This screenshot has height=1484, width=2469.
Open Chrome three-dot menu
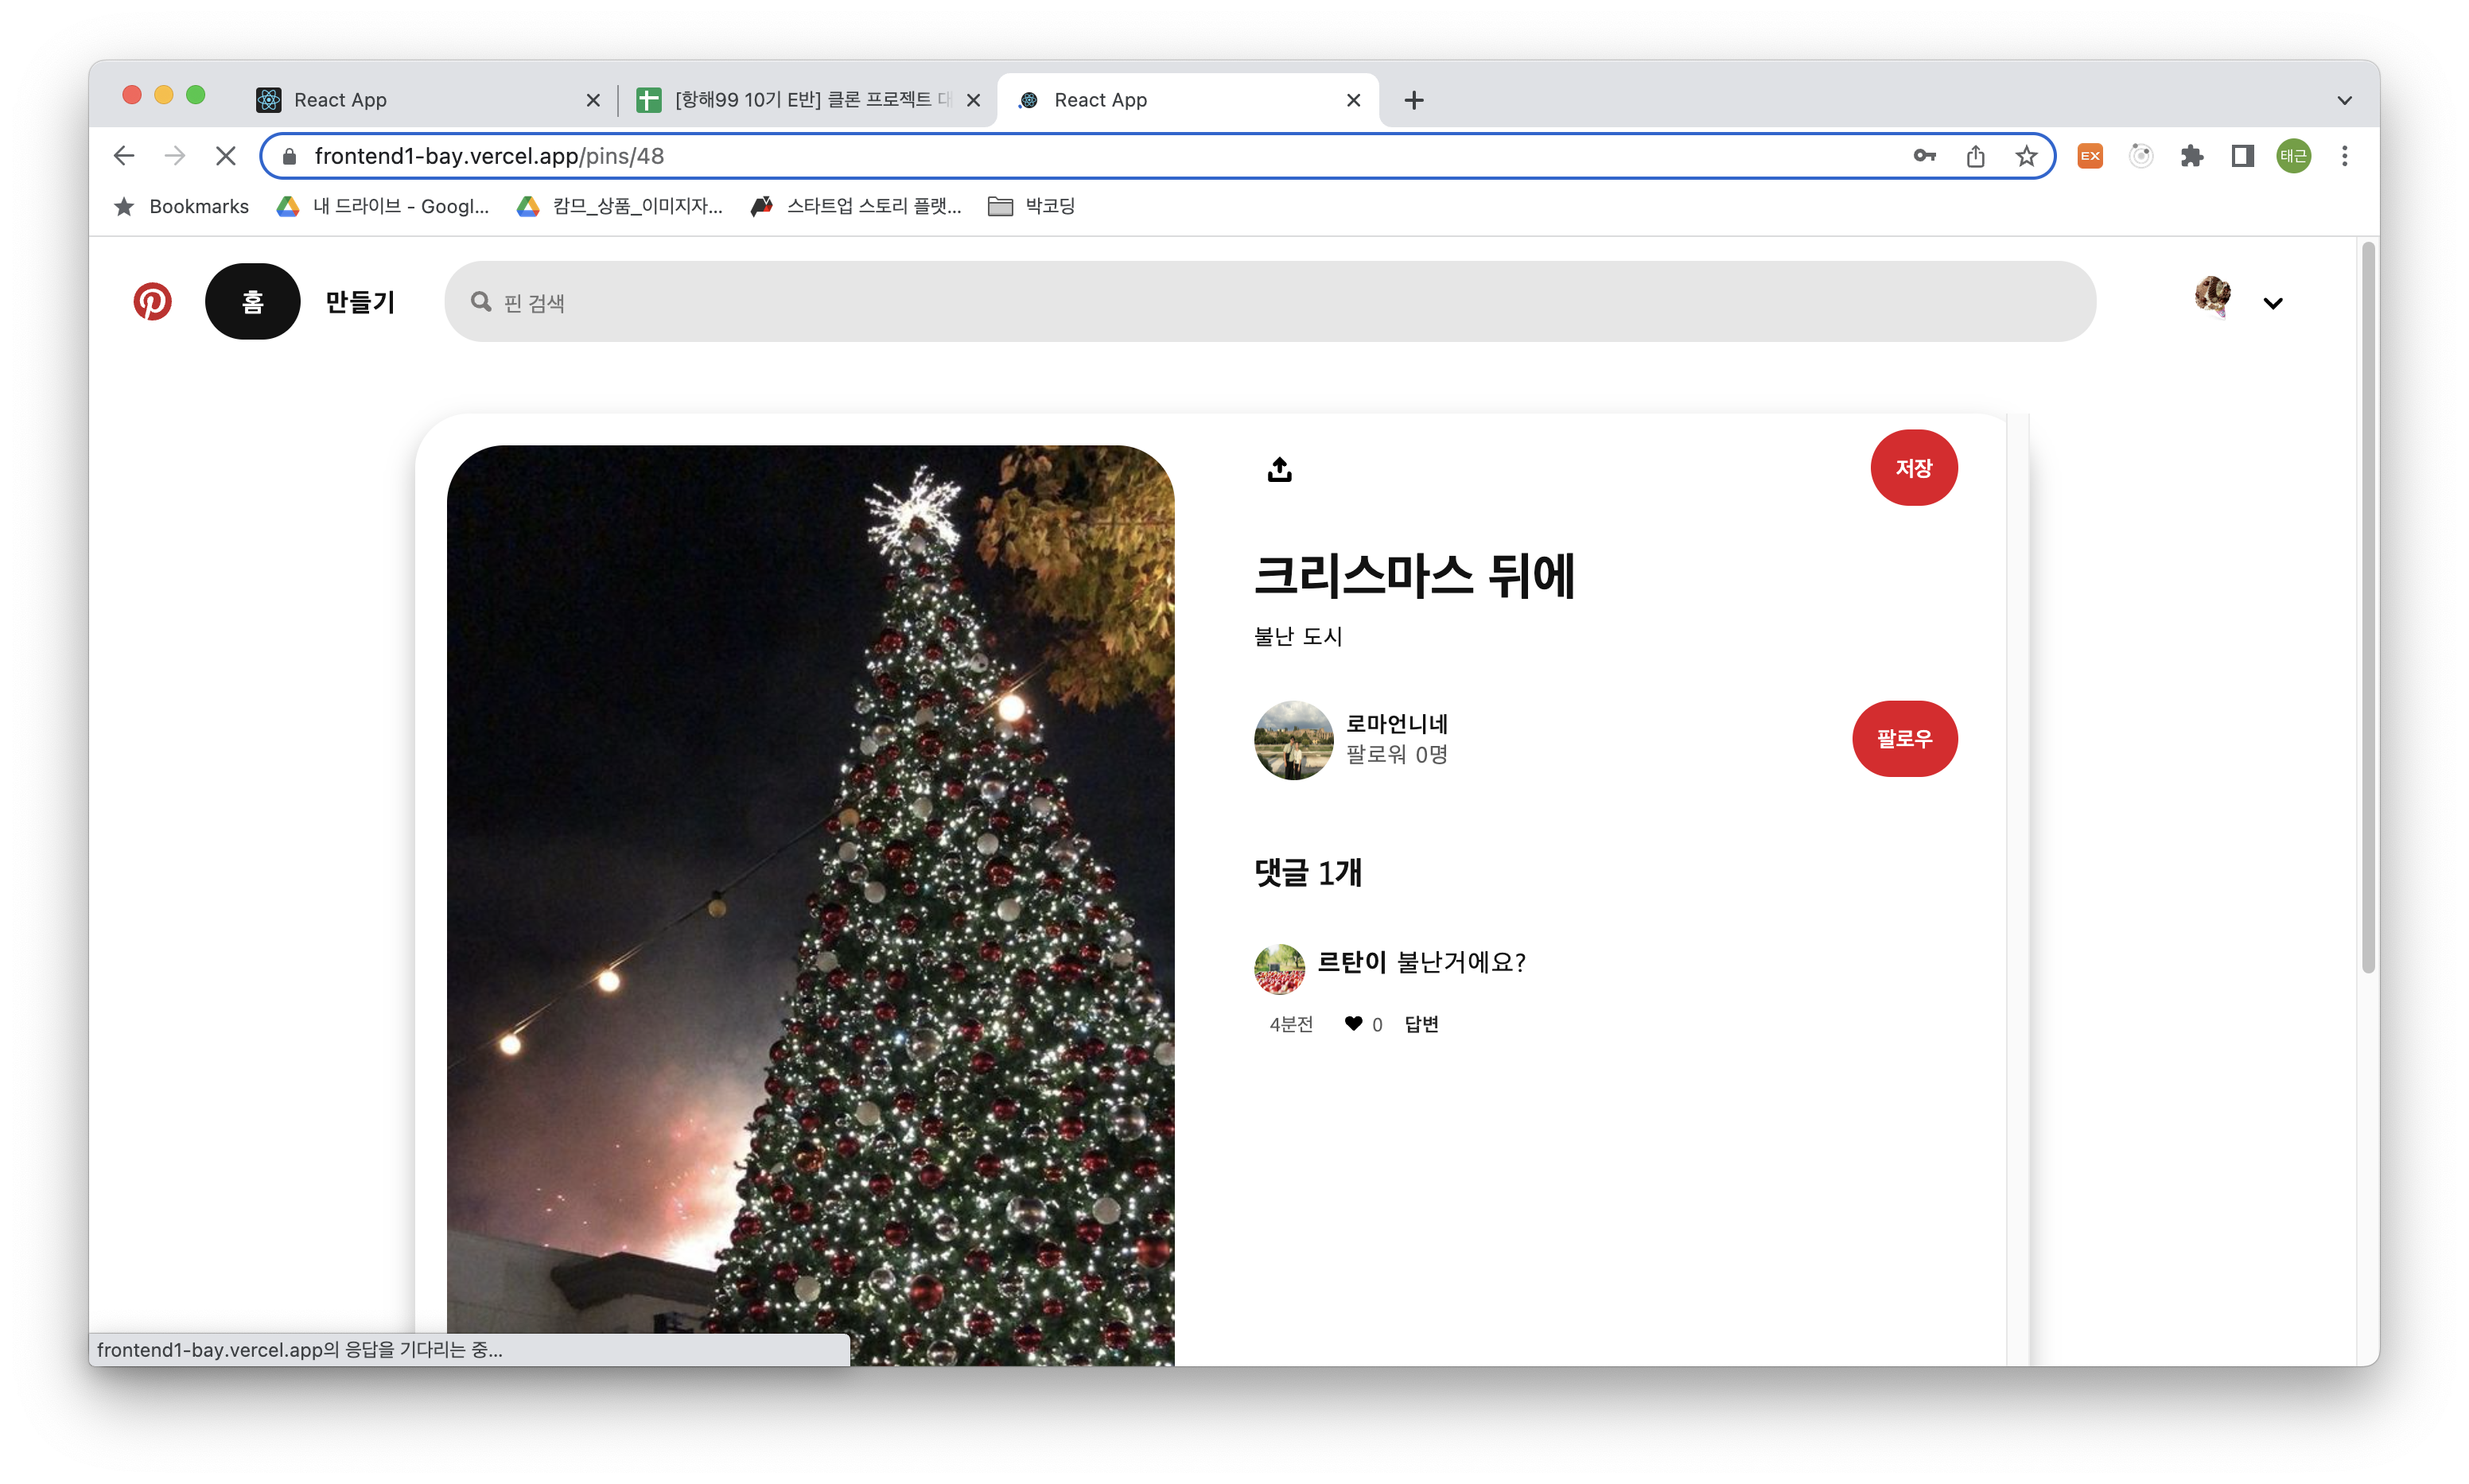click(x=2344, y=156)
